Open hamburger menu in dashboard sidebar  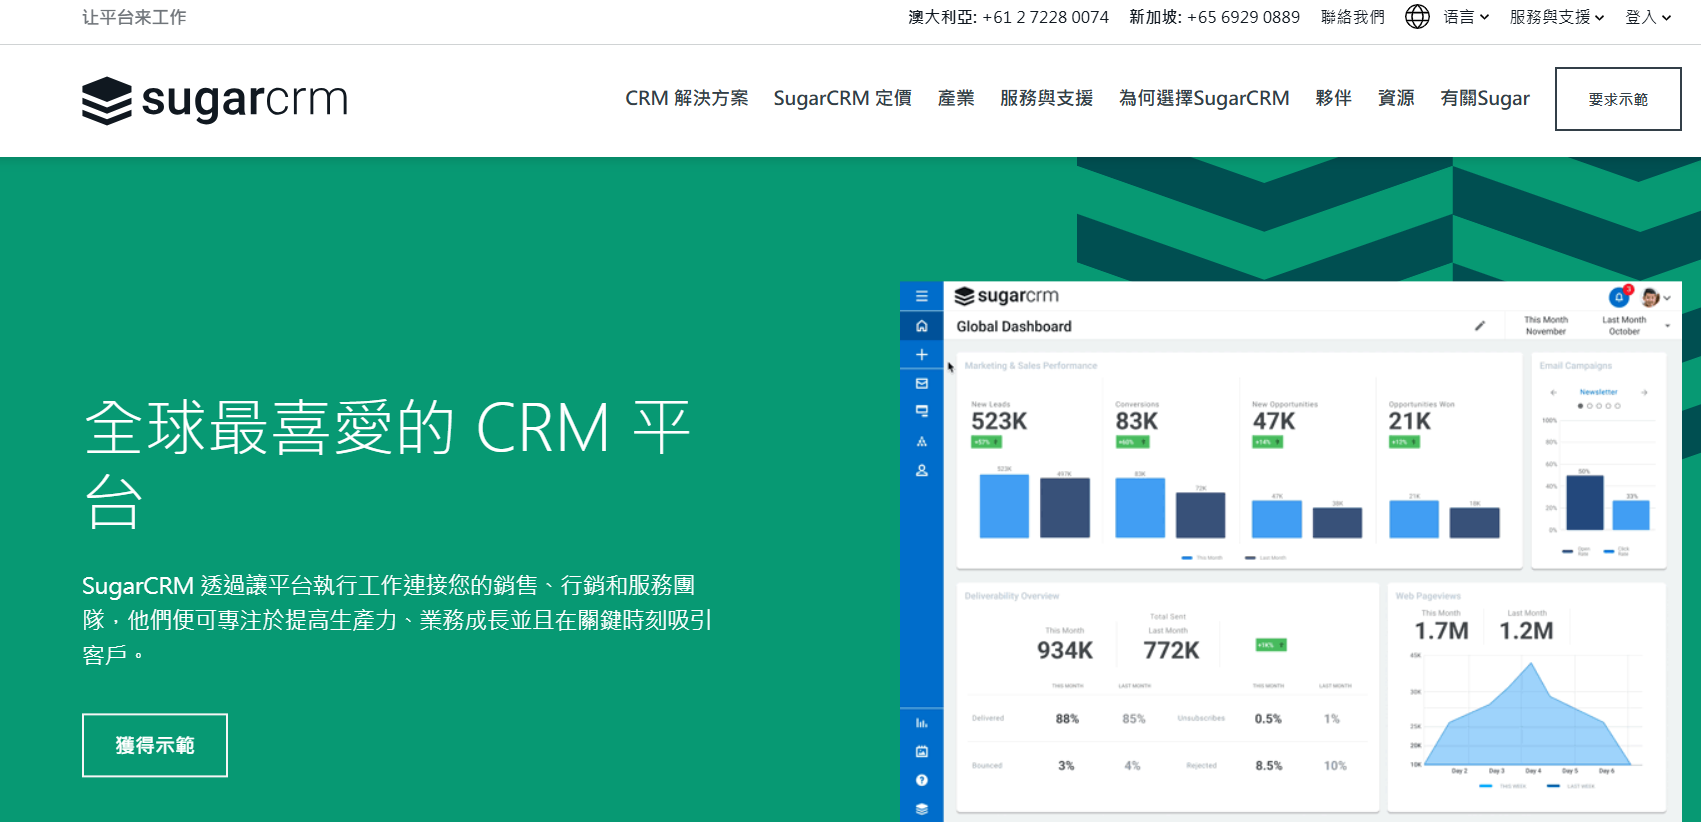921,296
